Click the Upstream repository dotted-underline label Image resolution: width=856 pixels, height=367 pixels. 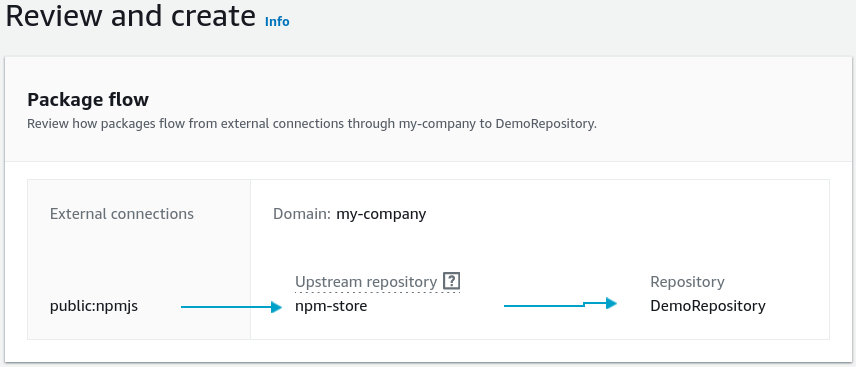pos(366,282)
